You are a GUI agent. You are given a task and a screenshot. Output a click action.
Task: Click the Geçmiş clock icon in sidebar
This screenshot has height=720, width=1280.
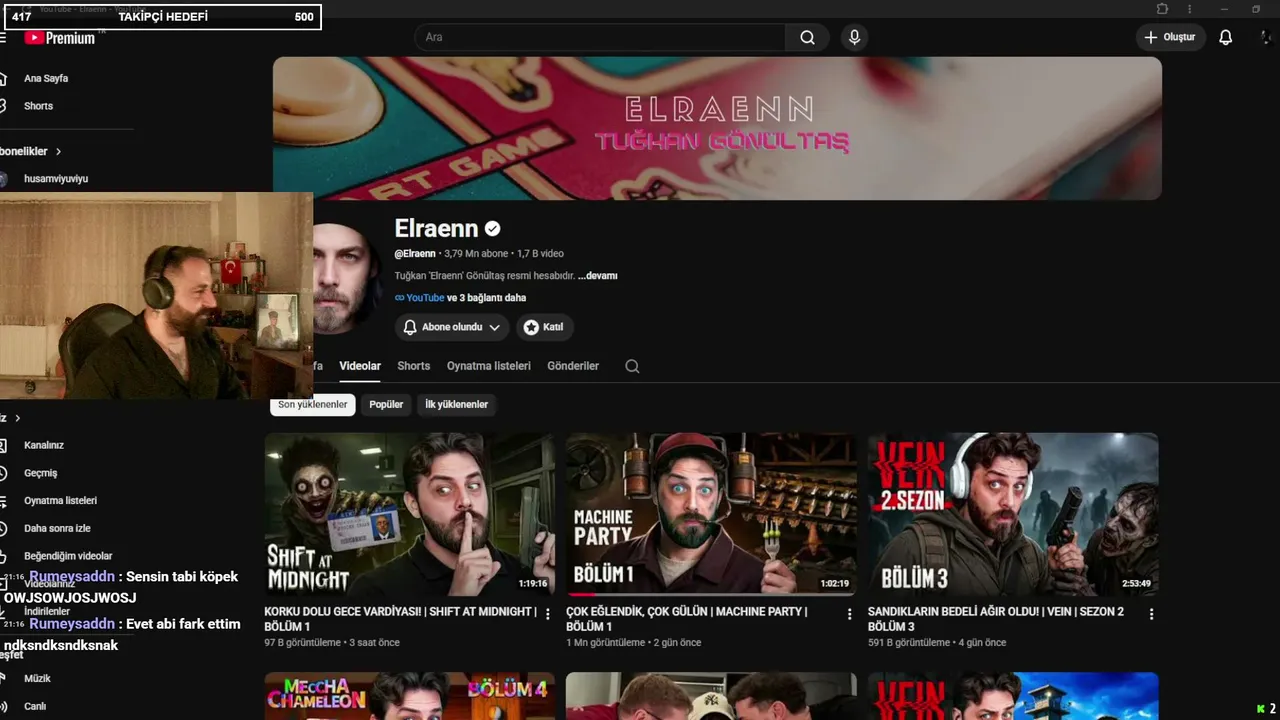(x=3, y=473)
